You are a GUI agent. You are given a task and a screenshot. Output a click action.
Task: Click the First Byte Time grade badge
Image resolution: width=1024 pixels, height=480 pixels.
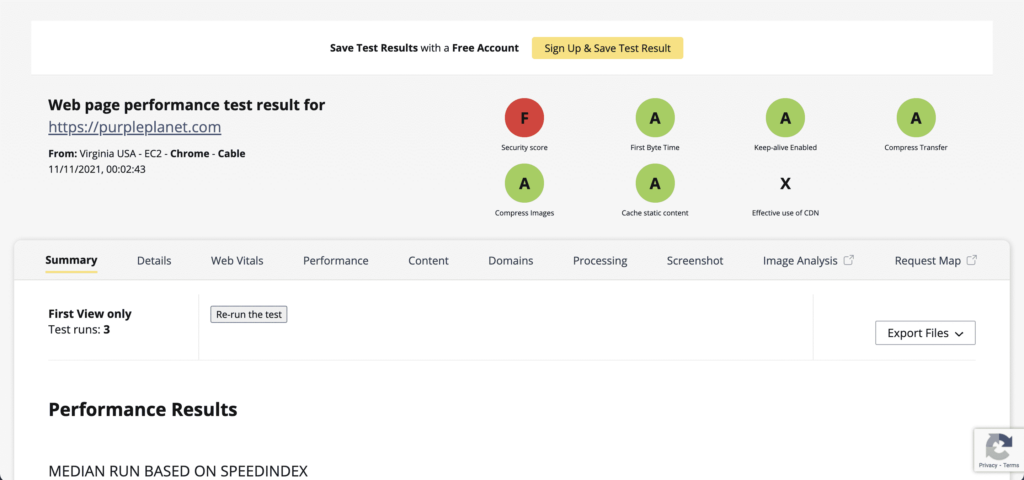655,118
